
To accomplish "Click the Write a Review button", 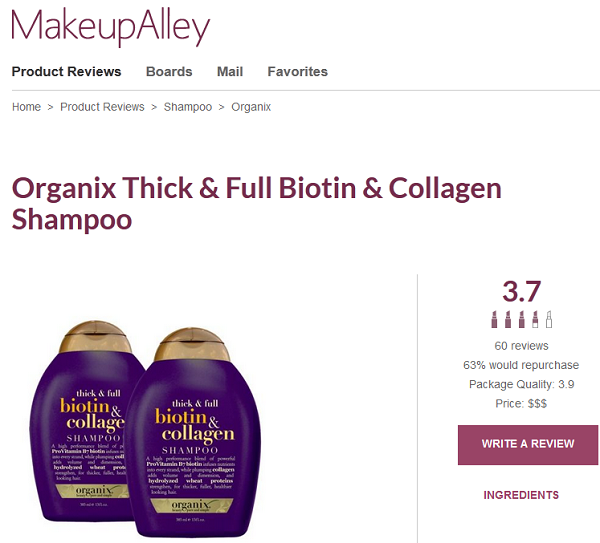I will click(528, 445).
